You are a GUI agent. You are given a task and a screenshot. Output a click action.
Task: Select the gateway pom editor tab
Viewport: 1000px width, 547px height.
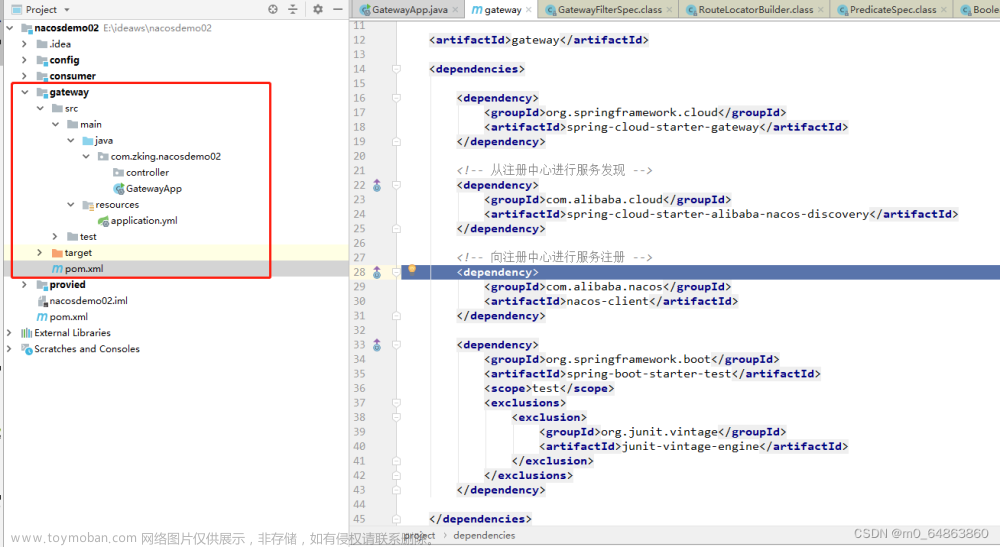click(503, 10)
